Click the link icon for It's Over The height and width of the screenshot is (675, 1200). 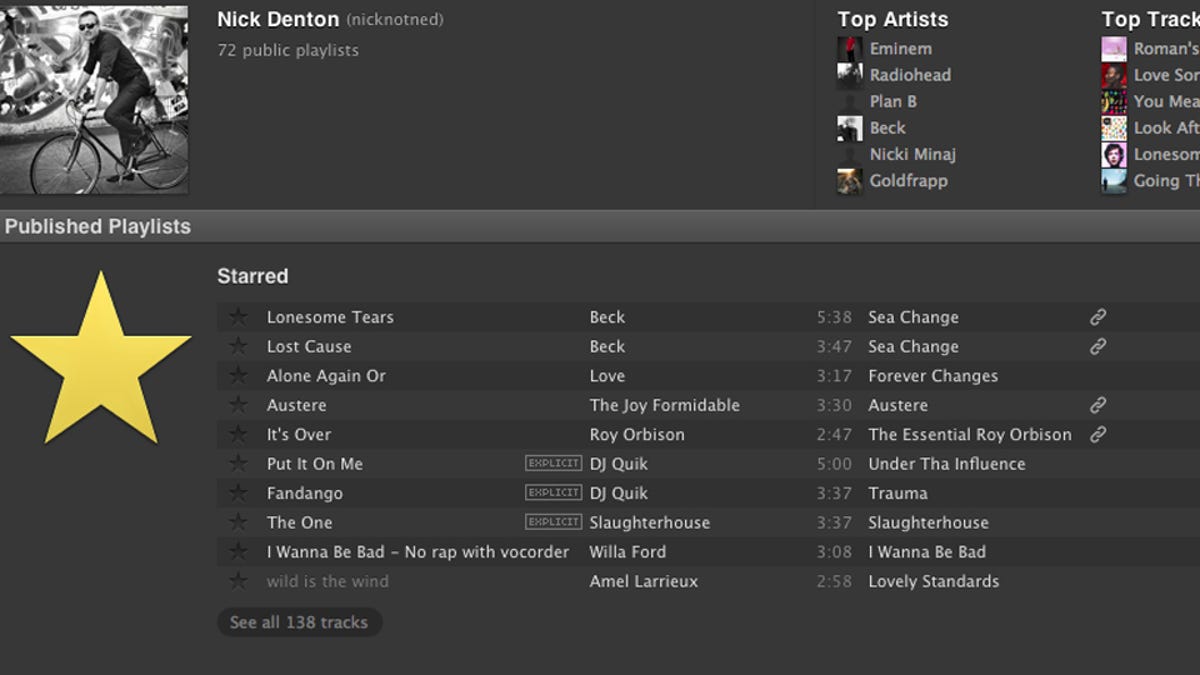(1098, 435)
